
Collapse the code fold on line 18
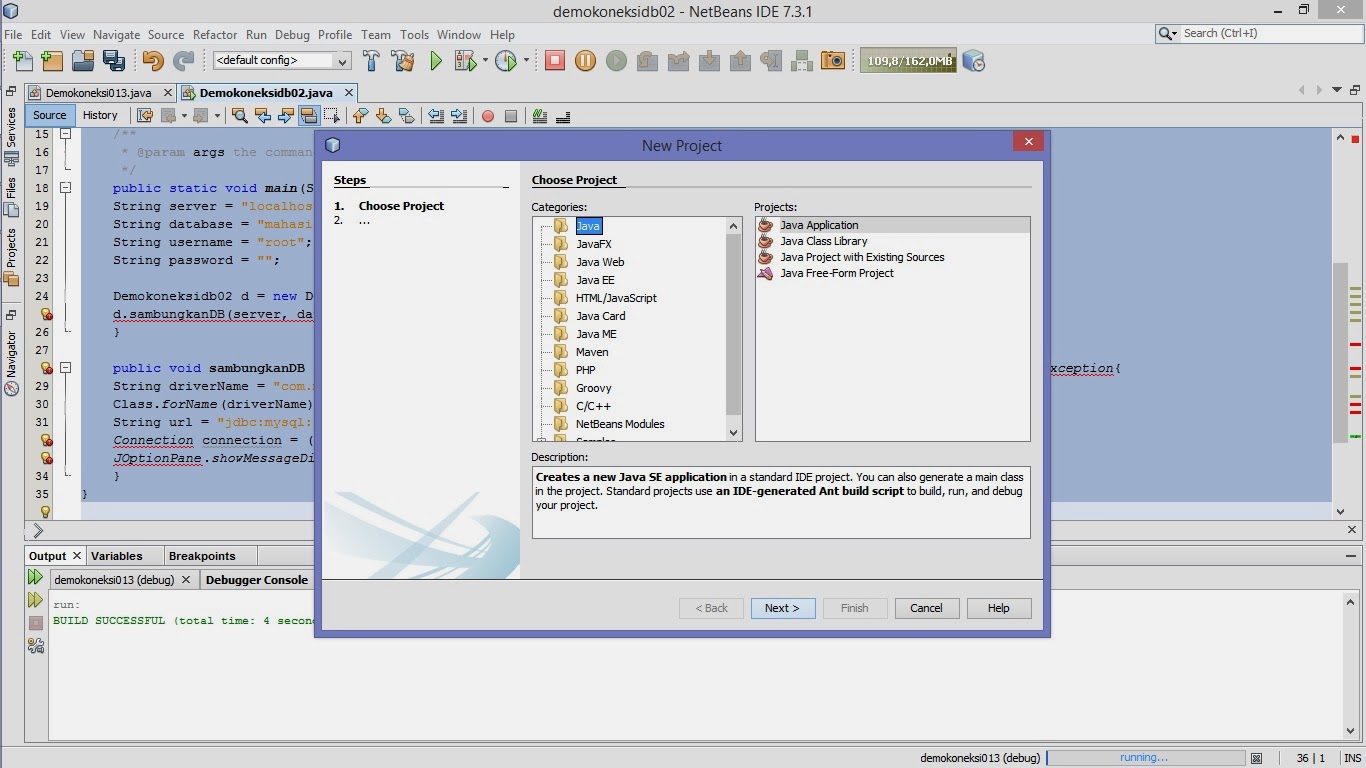click(65, 187)
